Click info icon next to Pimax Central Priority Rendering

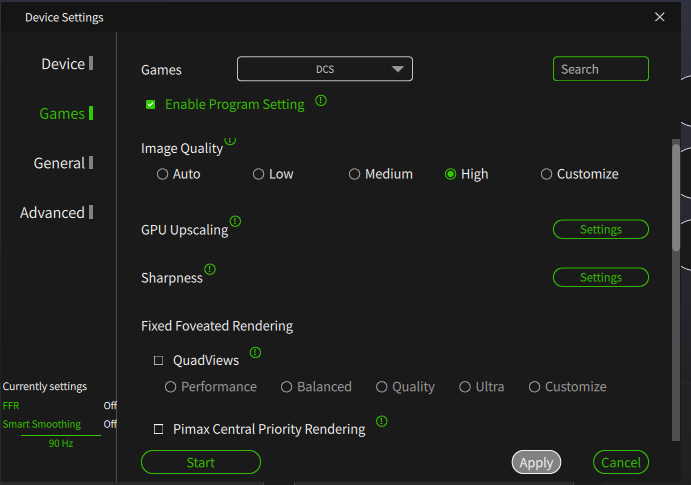click(x=382, y=422)
